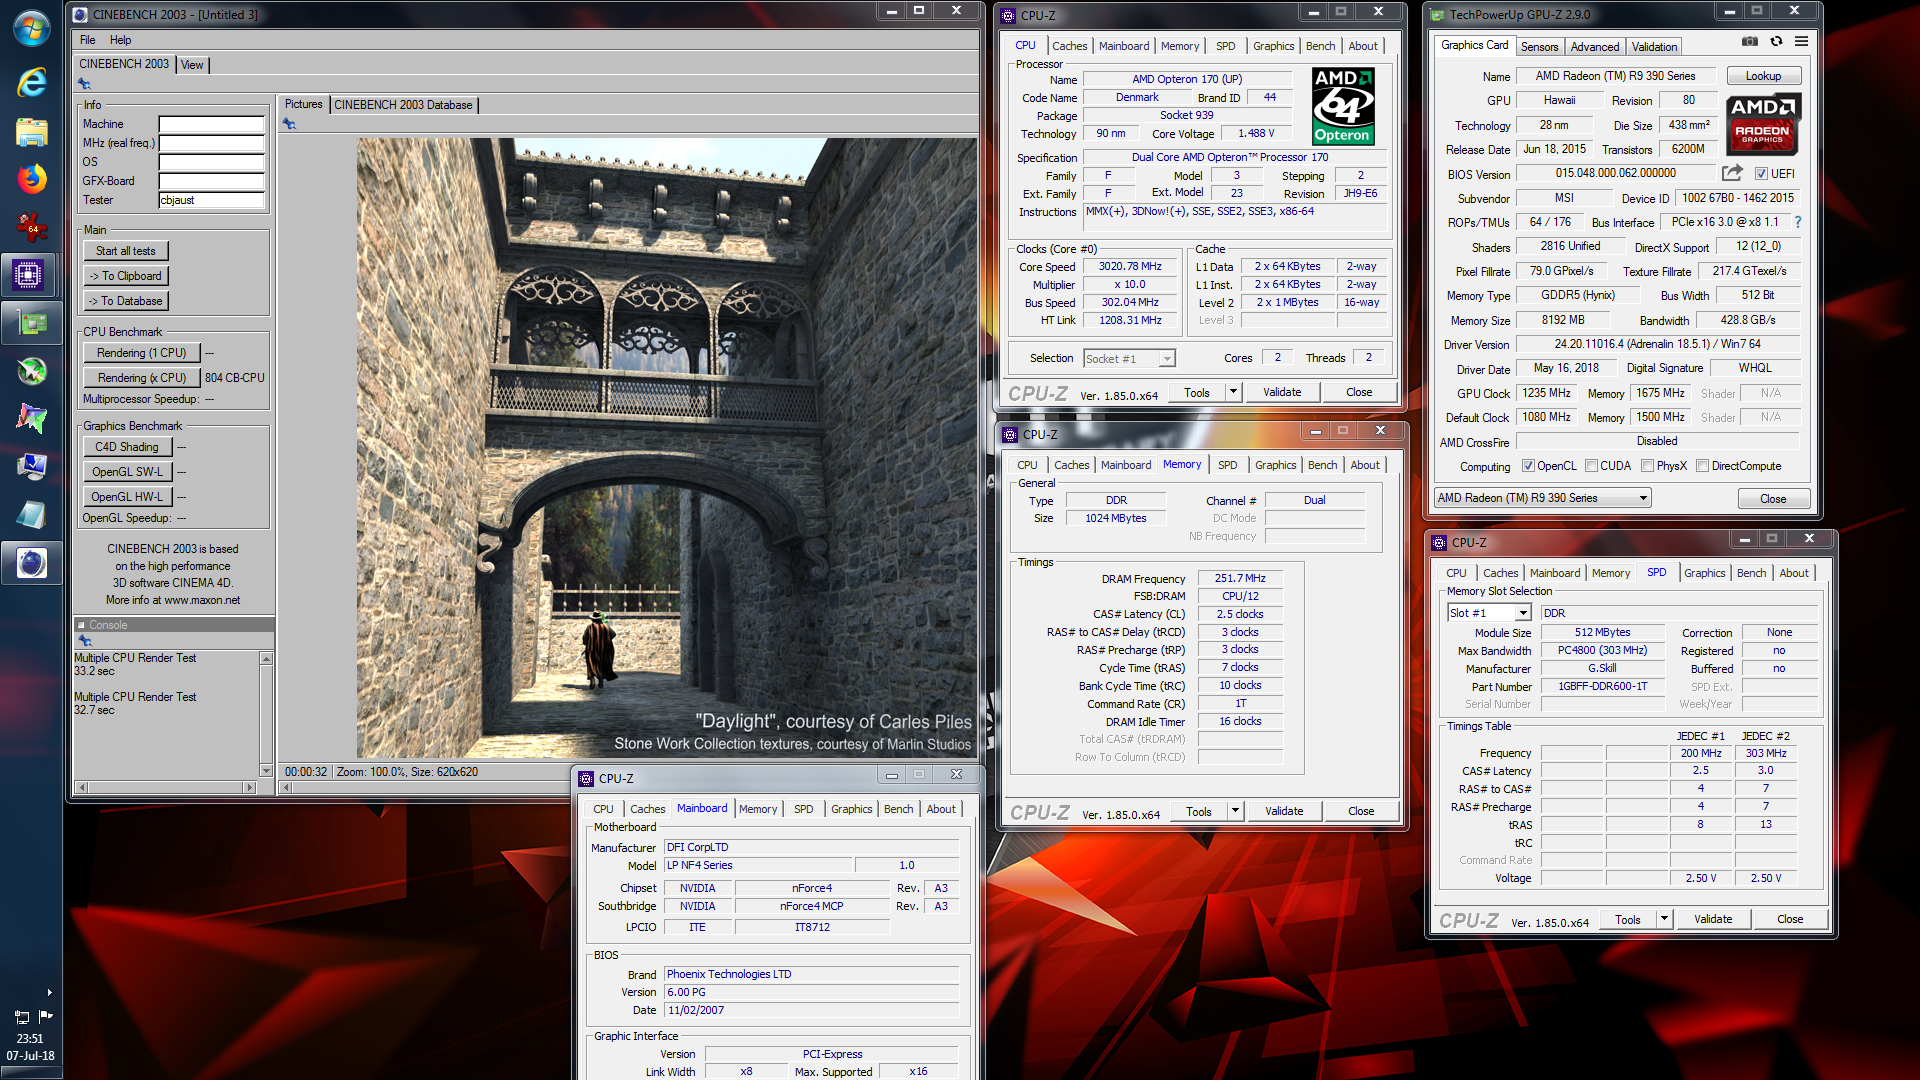1920x1080 pixels.
Task: Start the OpenGL HW-L test
Action: tap(128, 497)
